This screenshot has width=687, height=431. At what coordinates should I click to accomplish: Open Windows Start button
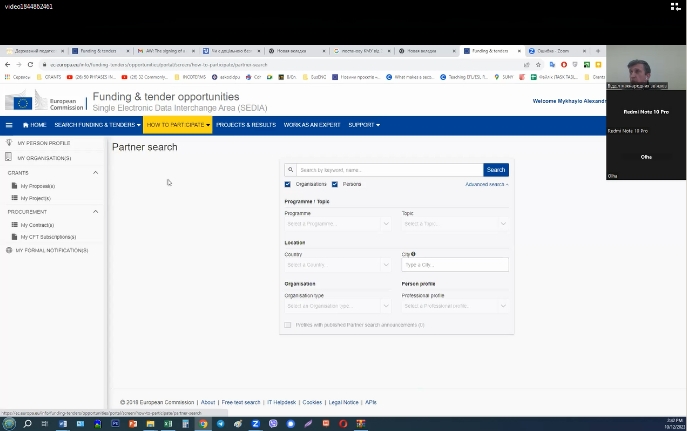(x=9, y=424)
